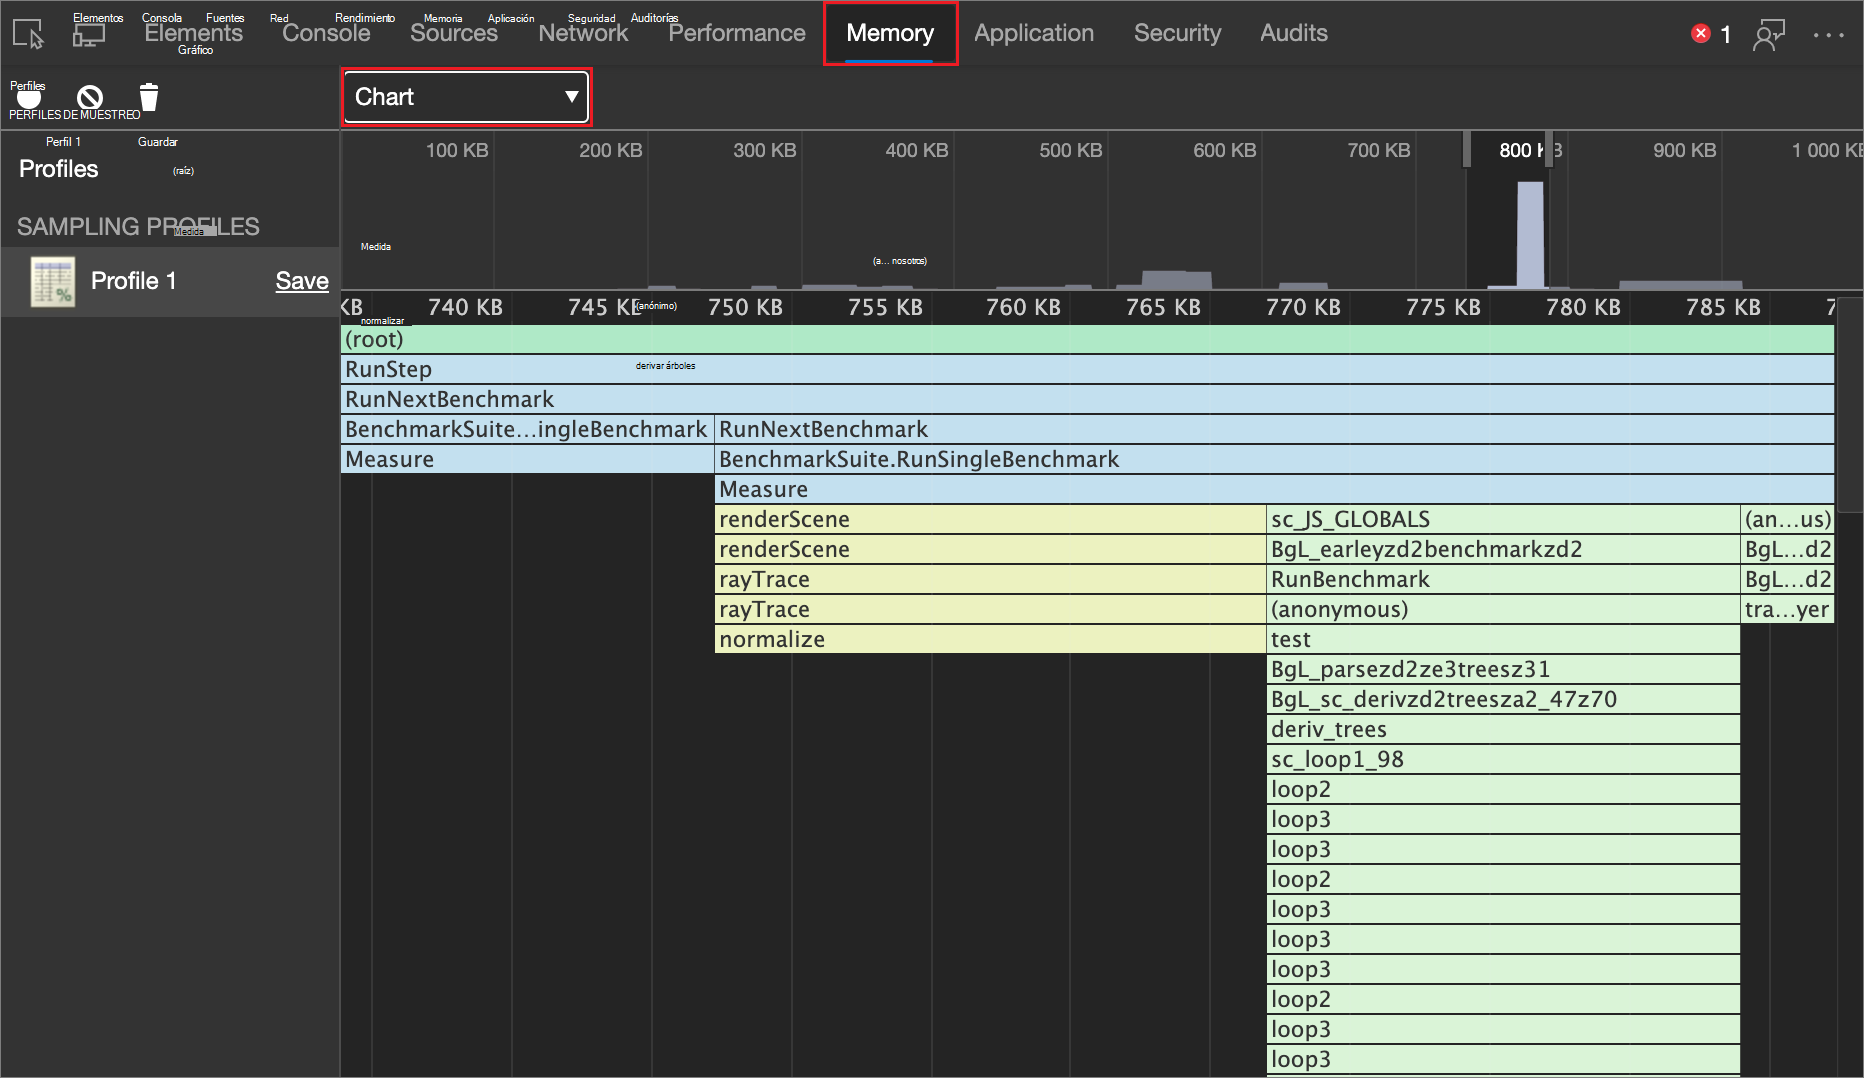Open the feedback icon in the toolbar

(x=1768, y=35)
